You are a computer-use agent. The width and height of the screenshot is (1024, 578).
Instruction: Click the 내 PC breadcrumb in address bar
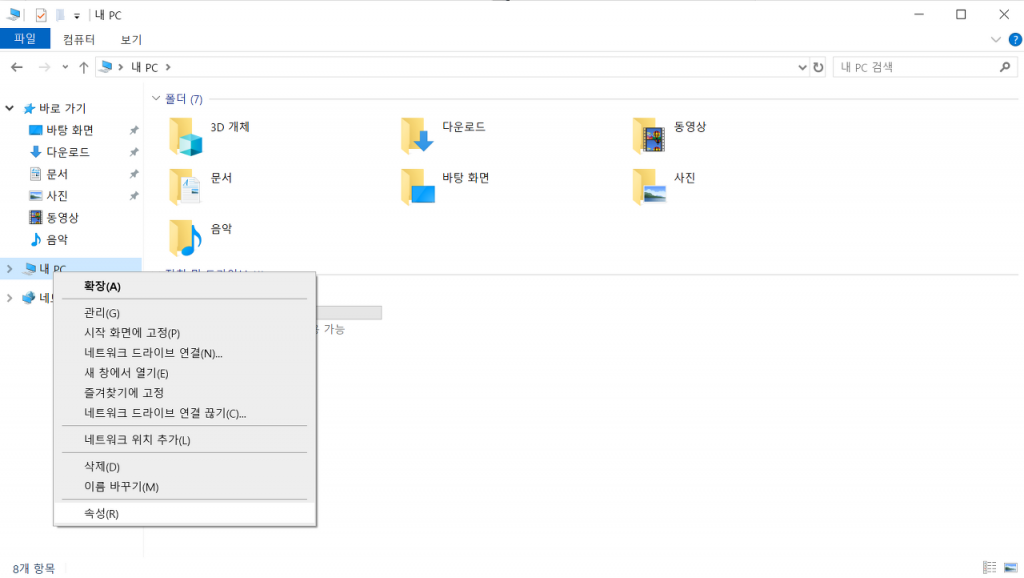[x=144, y=67]
